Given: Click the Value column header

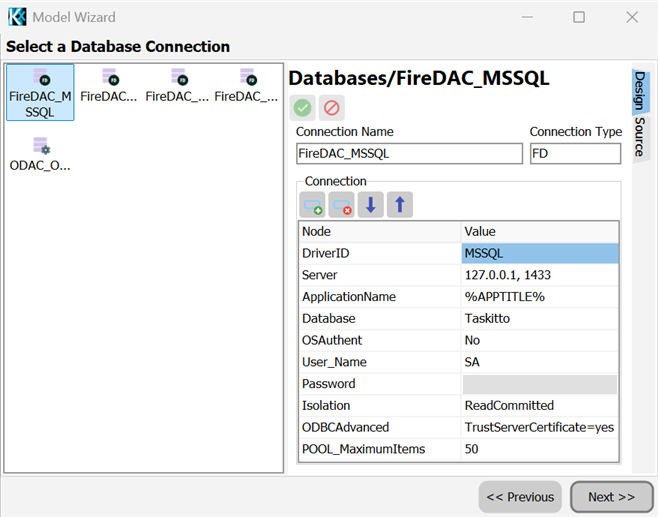Looking at the screenshot, I should [x=540, y=232].
